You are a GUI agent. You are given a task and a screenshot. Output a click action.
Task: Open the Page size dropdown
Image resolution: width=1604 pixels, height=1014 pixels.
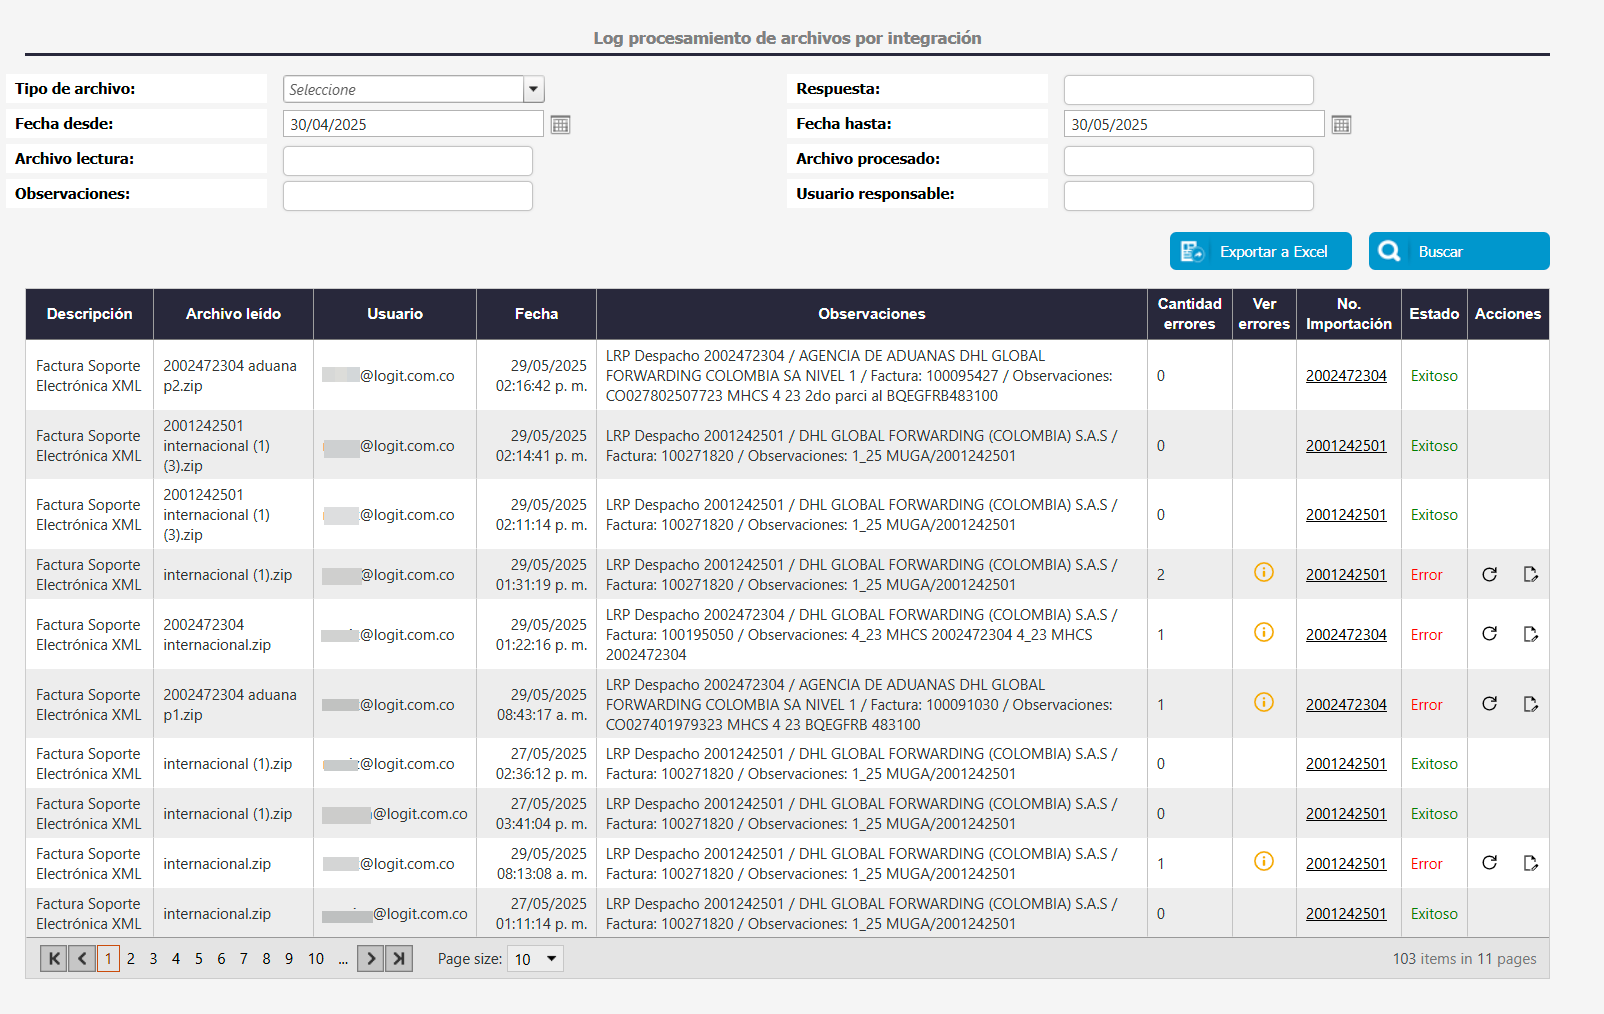tap(536, 959)
